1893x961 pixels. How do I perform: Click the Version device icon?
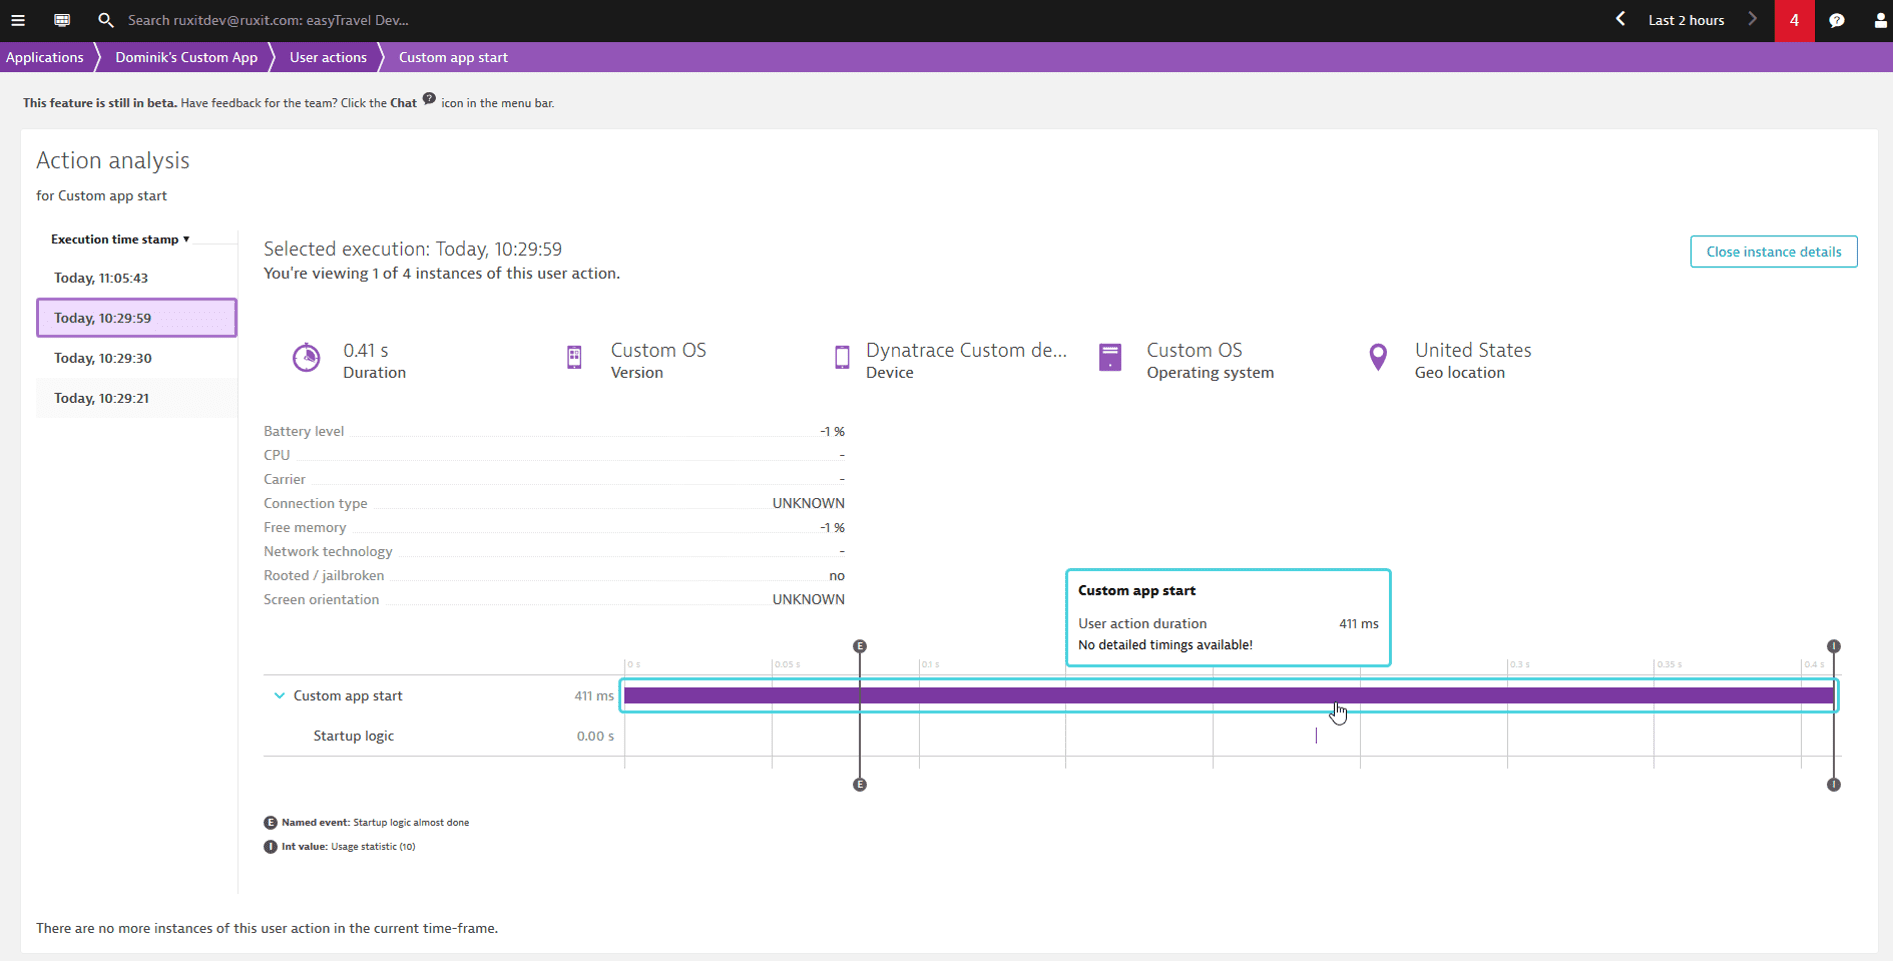tap(574, 357)
